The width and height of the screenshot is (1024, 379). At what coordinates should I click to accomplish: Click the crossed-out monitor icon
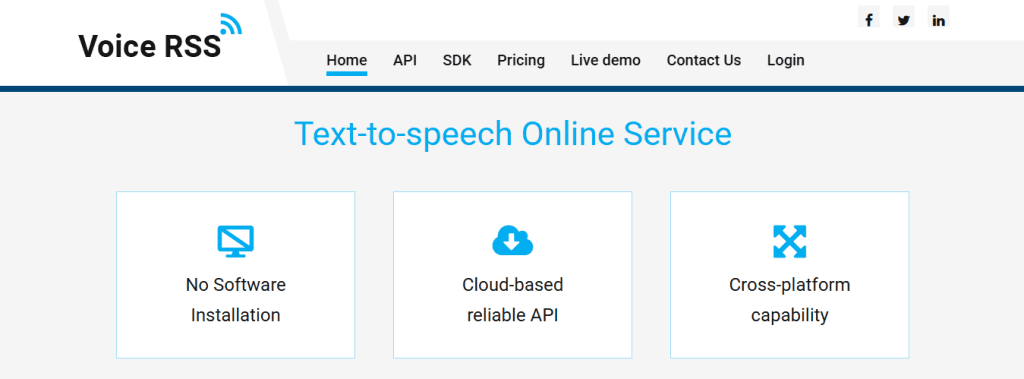(x=236, y=241)
